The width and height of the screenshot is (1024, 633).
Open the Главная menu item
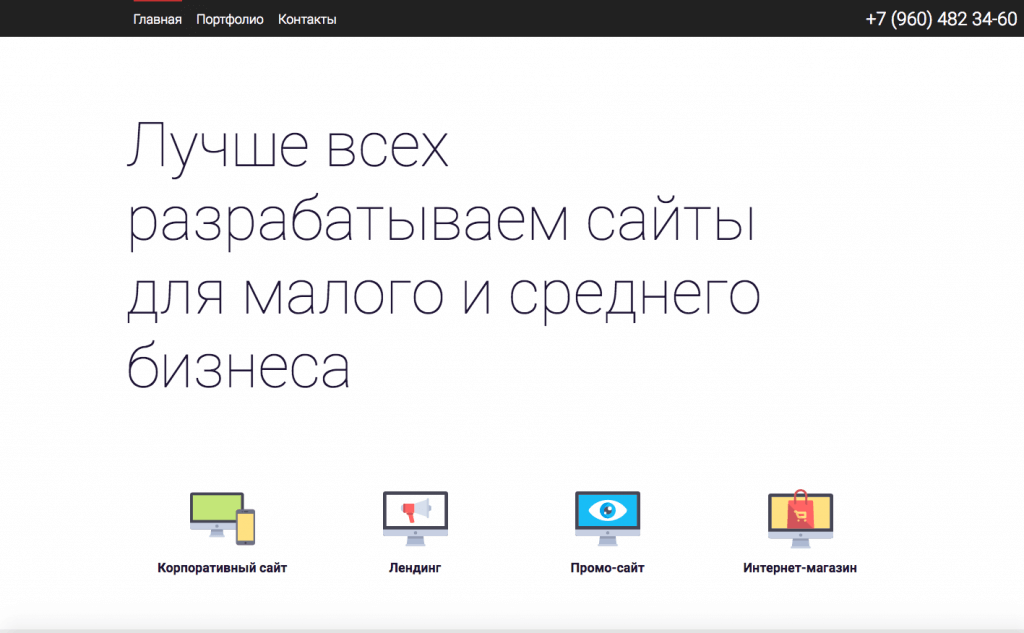(157, 19)
